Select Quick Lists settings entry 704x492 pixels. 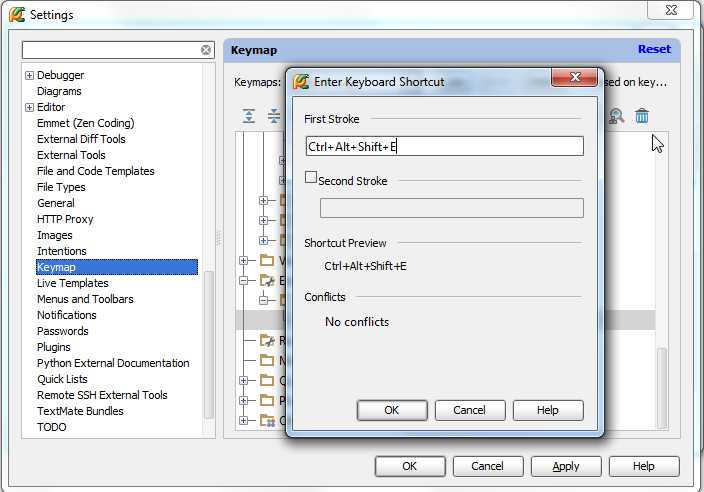(x=62, y=379)
